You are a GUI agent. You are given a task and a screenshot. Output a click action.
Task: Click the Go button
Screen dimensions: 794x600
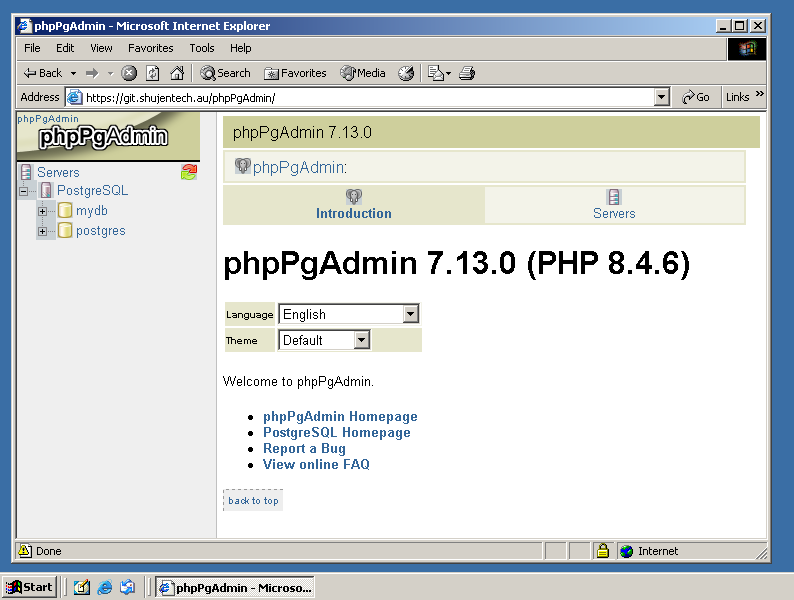[696, 97]
